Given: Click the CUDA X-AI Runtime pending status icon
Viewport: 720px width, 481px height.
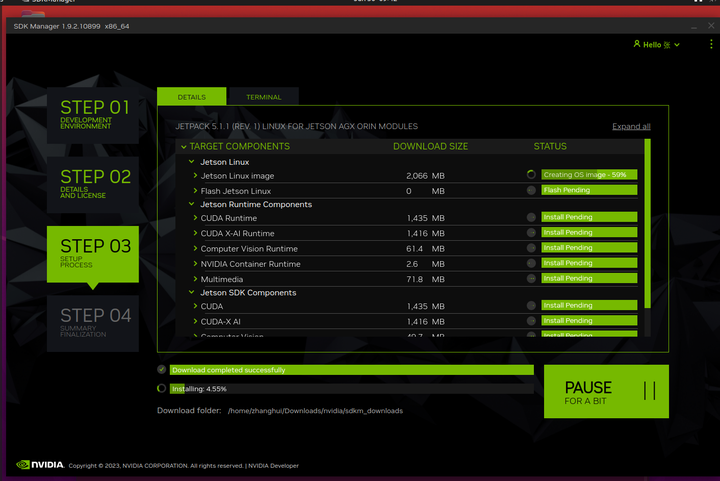Looking at the screenshot, I should pyautogui.click(x=531, y=232).
